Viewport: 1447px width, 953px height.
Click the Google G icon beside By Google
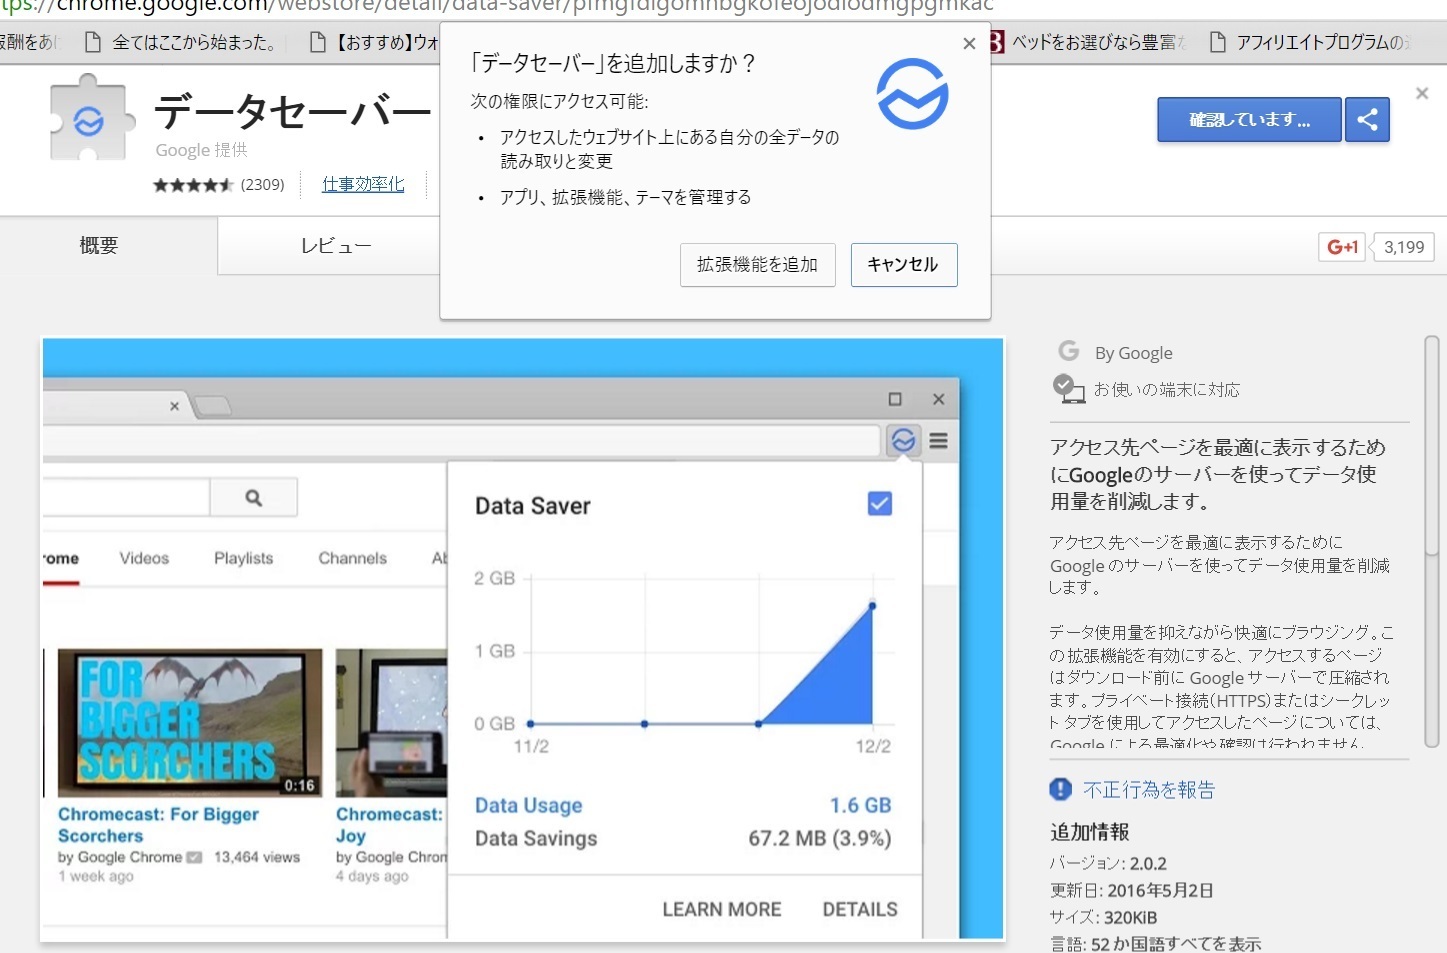tap(1069, 351)
